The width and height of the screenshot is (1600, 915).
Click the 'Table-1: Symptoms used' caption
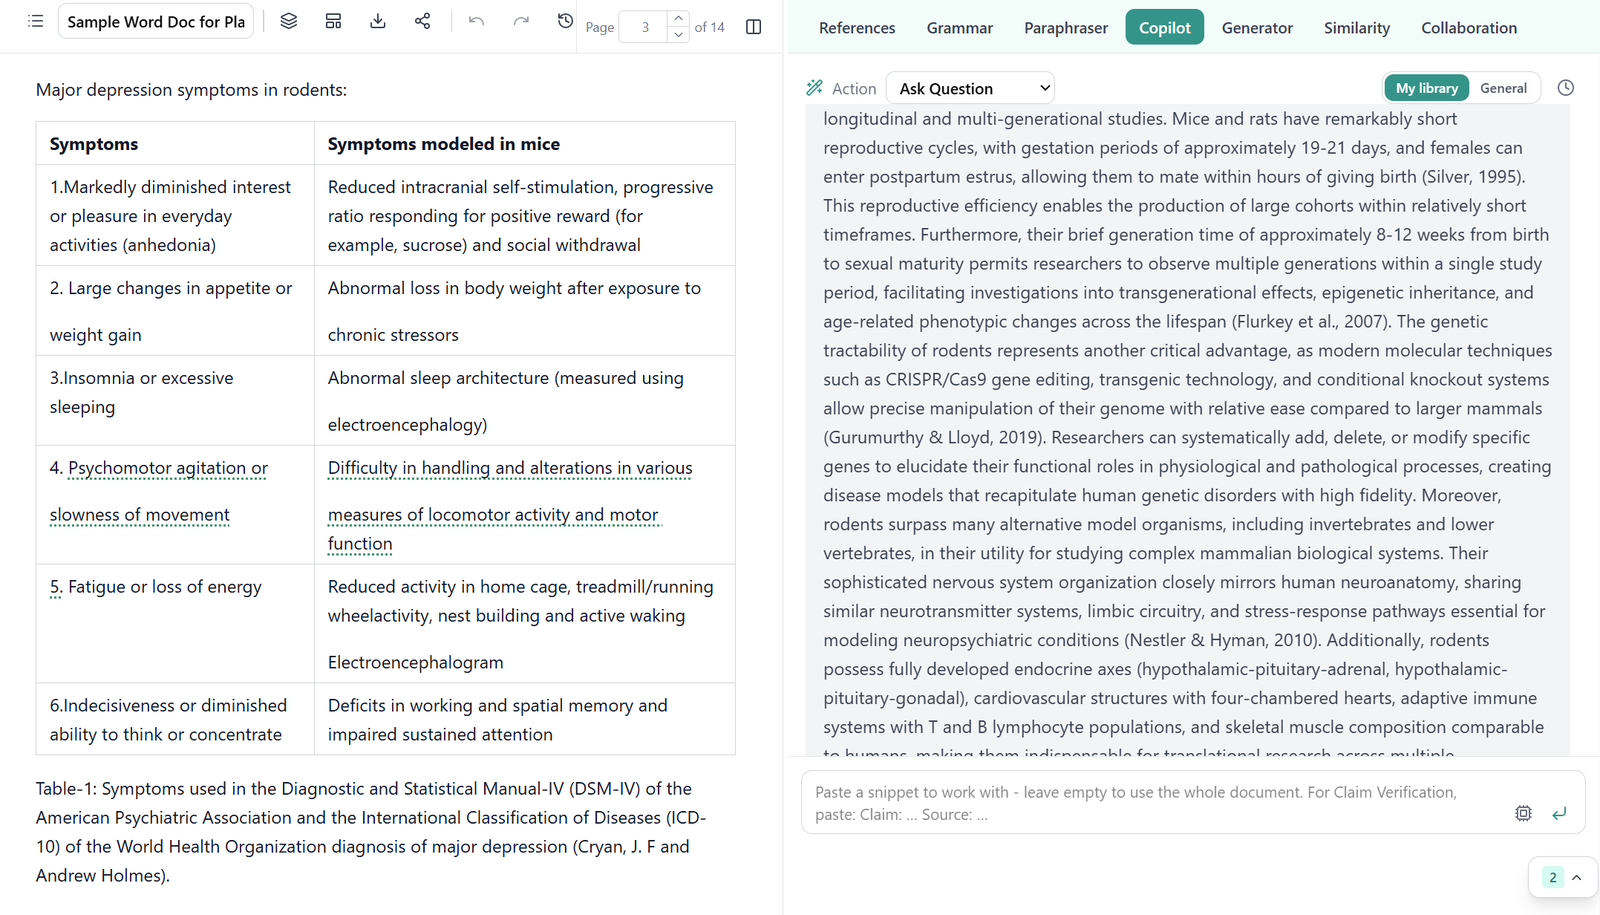[372, 832]
